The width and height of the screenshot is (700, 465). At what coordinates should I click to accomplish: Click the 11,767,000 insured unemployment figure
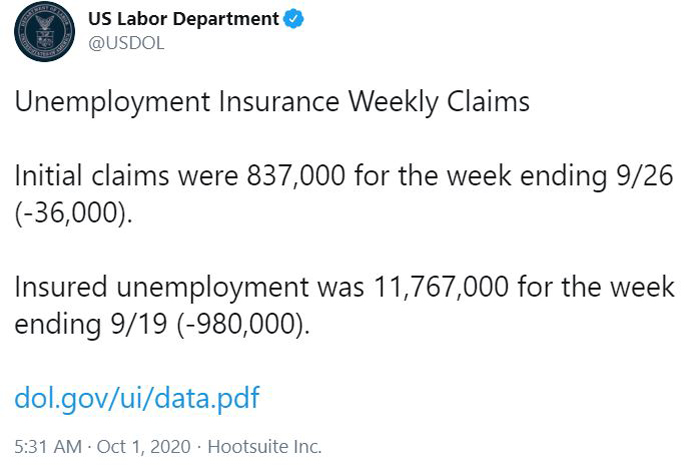(441, 286)
